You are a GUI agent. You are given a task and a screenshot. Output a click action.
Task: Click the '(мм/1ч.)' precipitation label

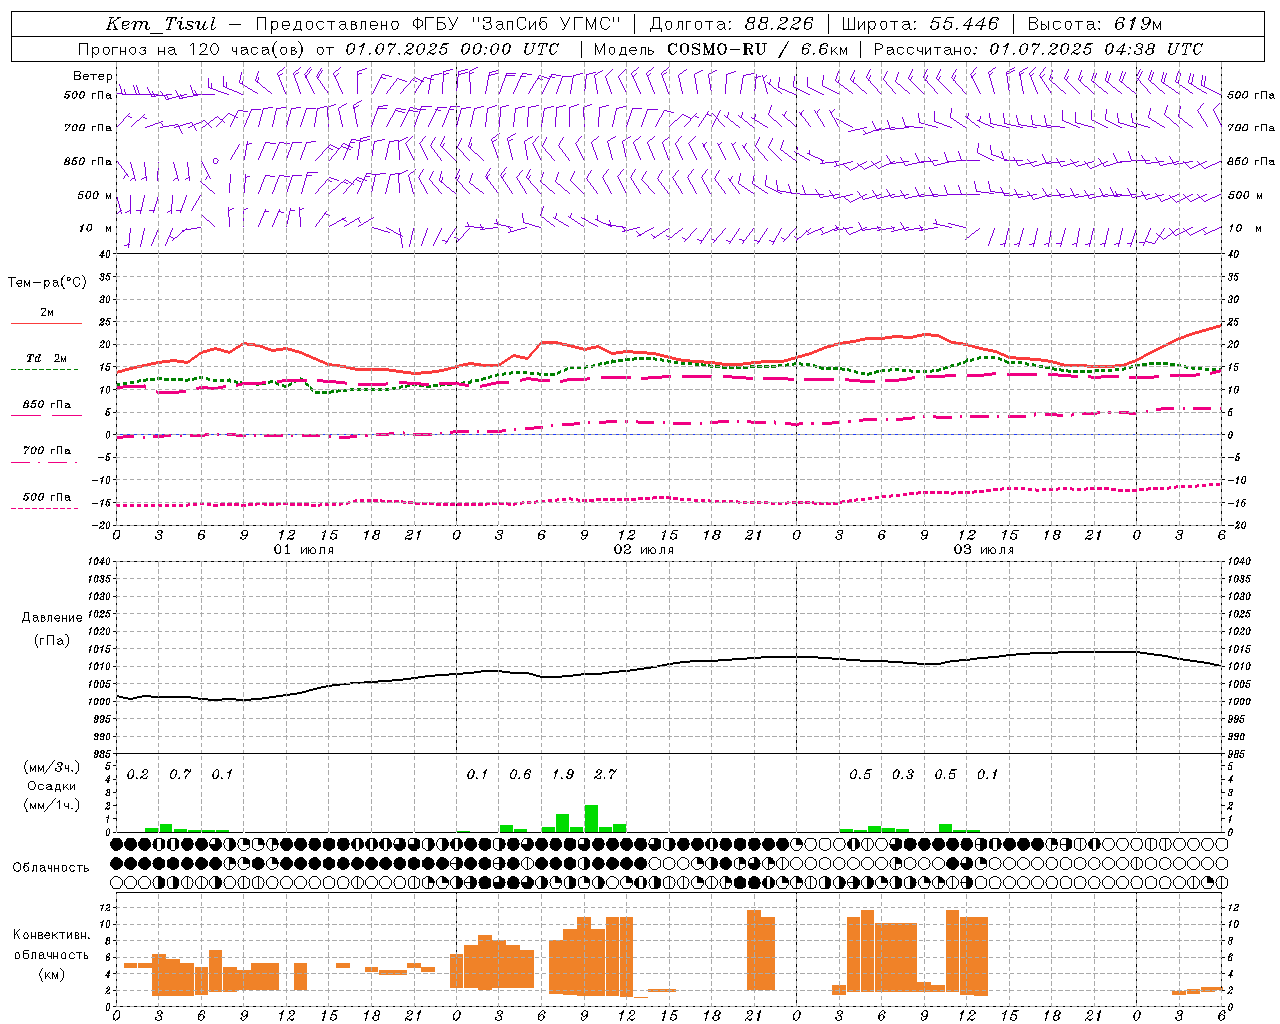52,806
